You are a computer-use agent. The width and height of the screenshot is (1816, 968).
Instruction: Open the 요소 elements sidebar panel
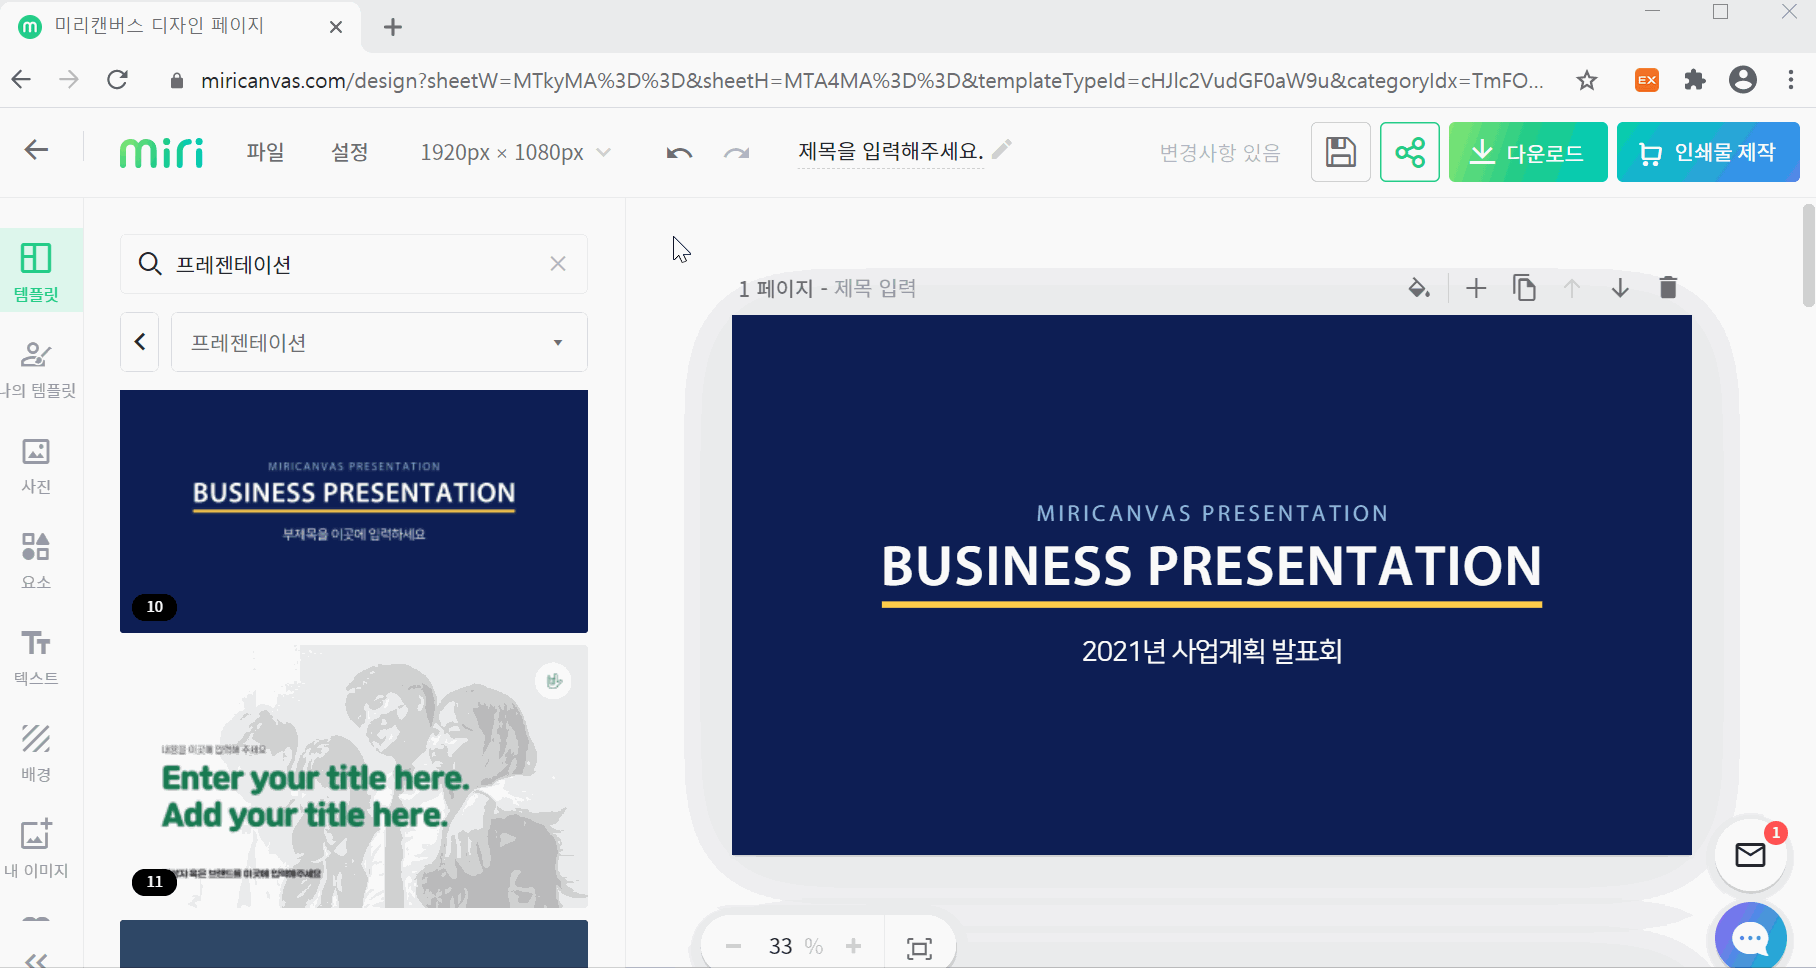pyautogui.click(x=36, y=560)
